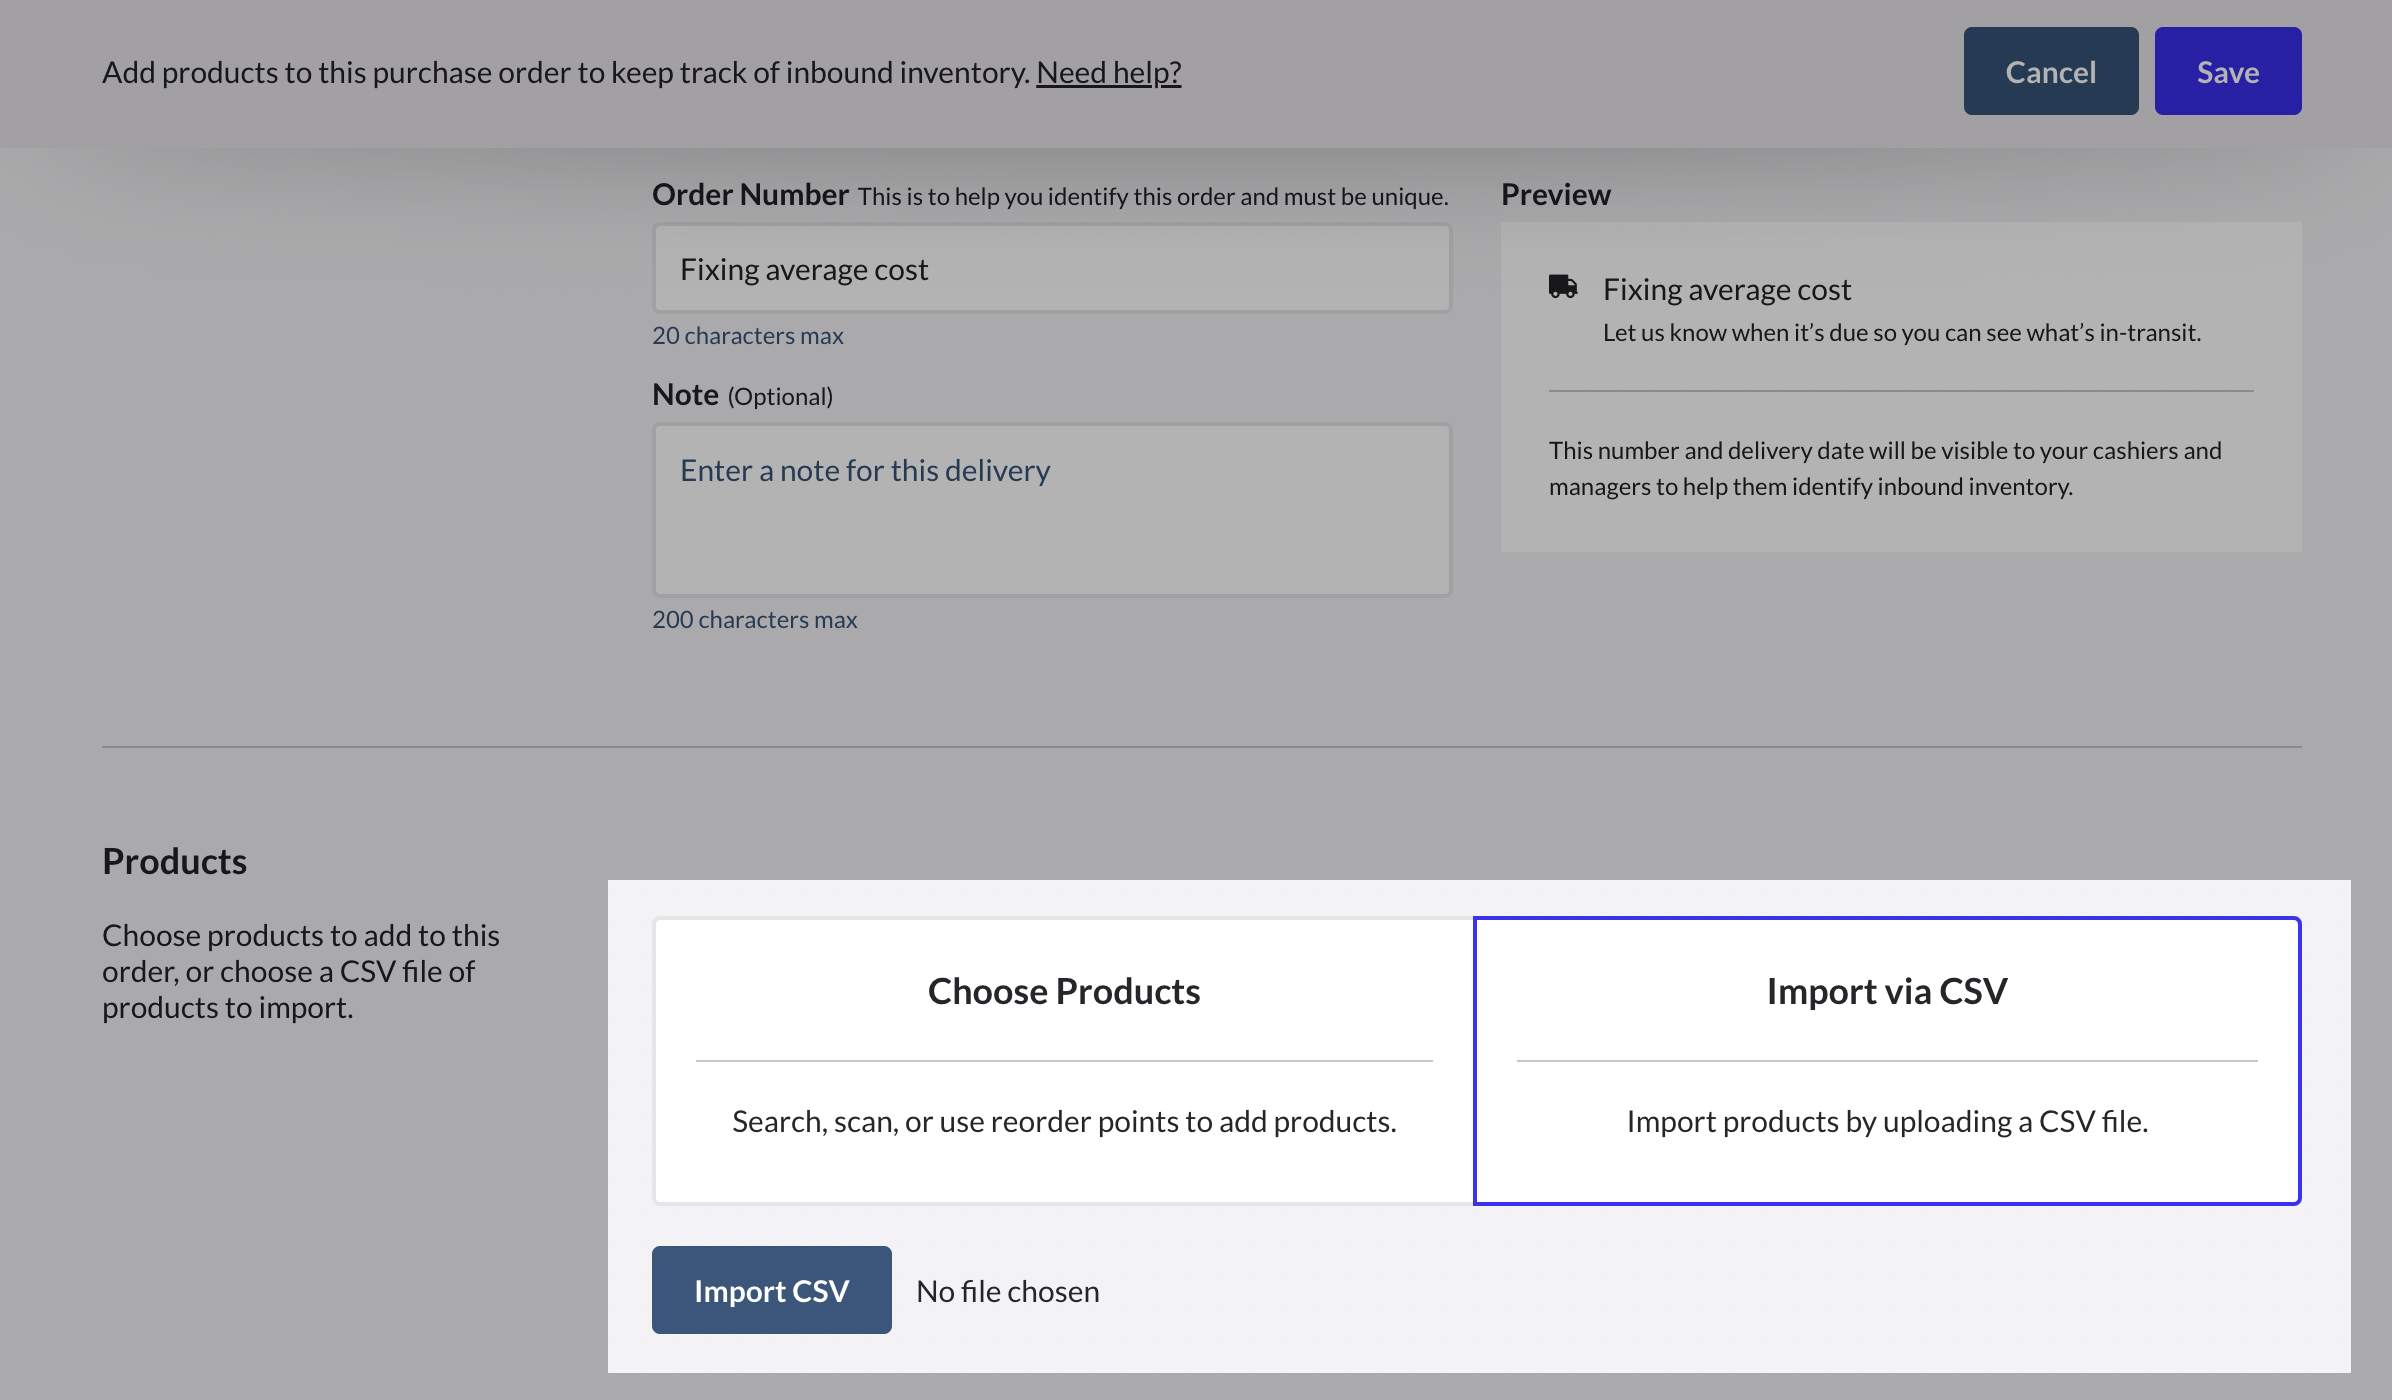This screenshot has height=1400, width=2392.
Task: Click the '200 characters max' hint
Action: pyautogui.click(x=754, y=619)
